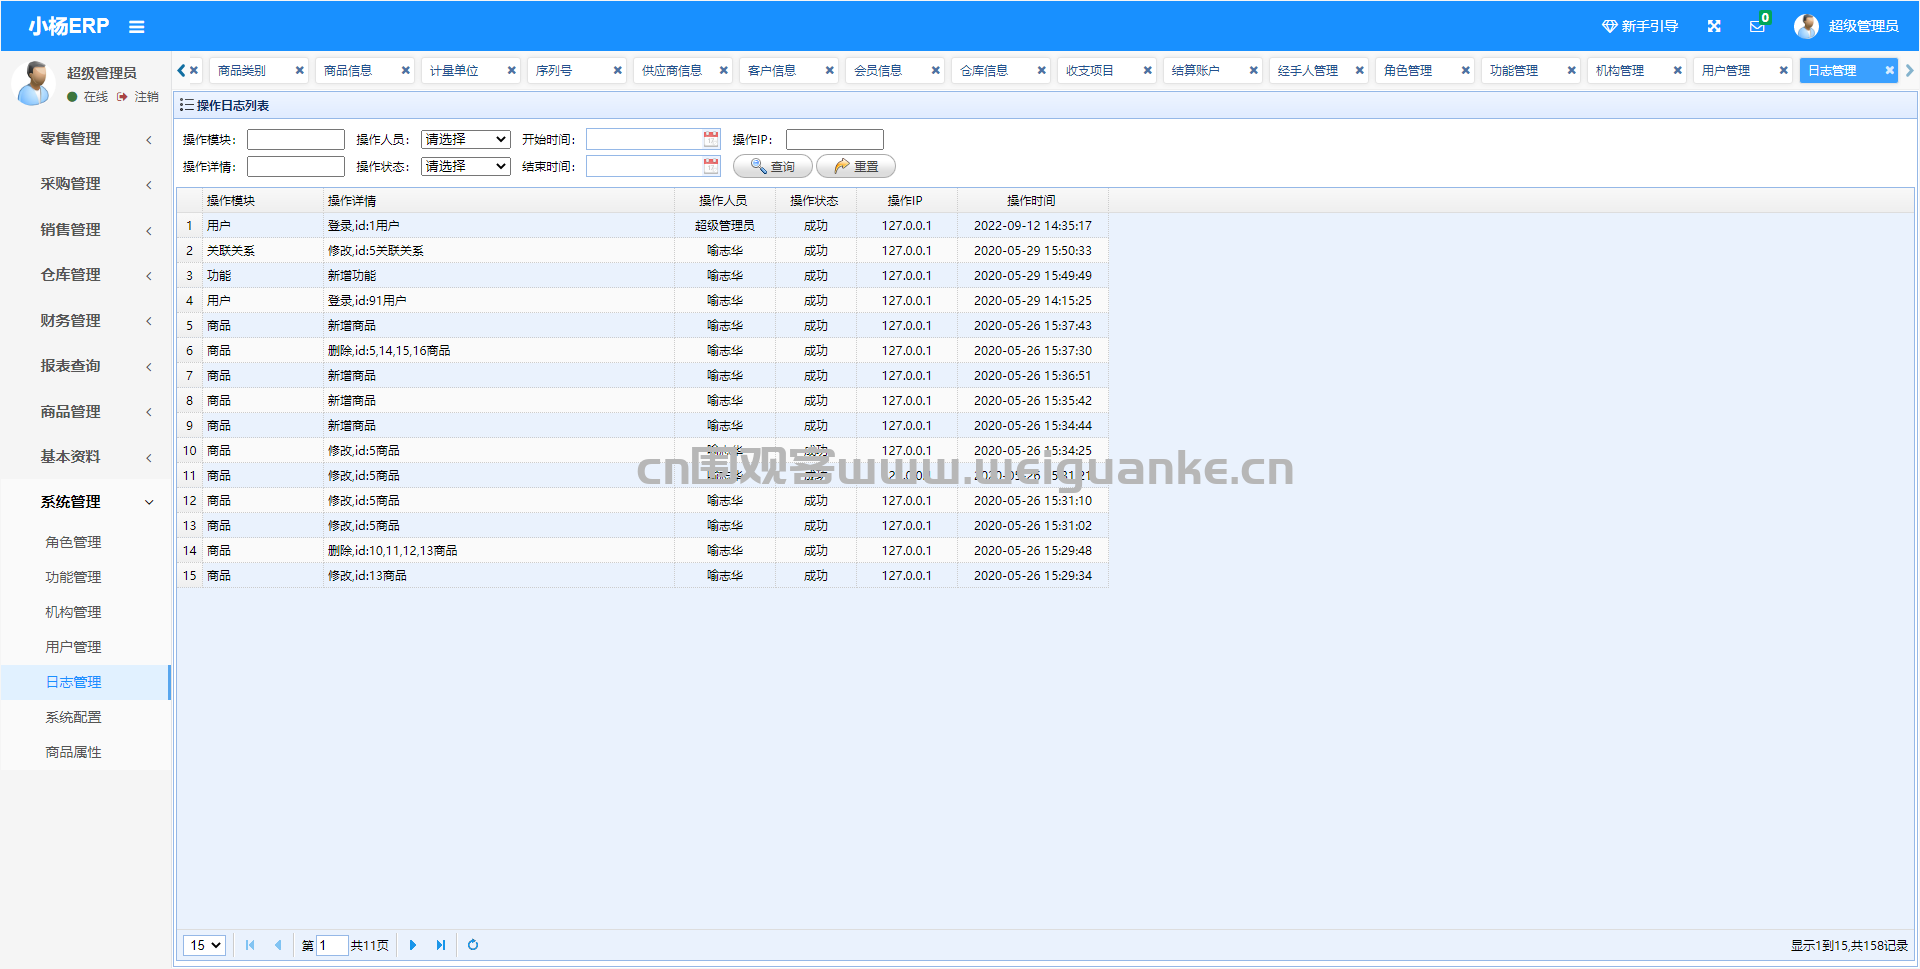Open the 开始时间 calendar picker icon
The image size is (1920, 969).
[x=711, y=139]
